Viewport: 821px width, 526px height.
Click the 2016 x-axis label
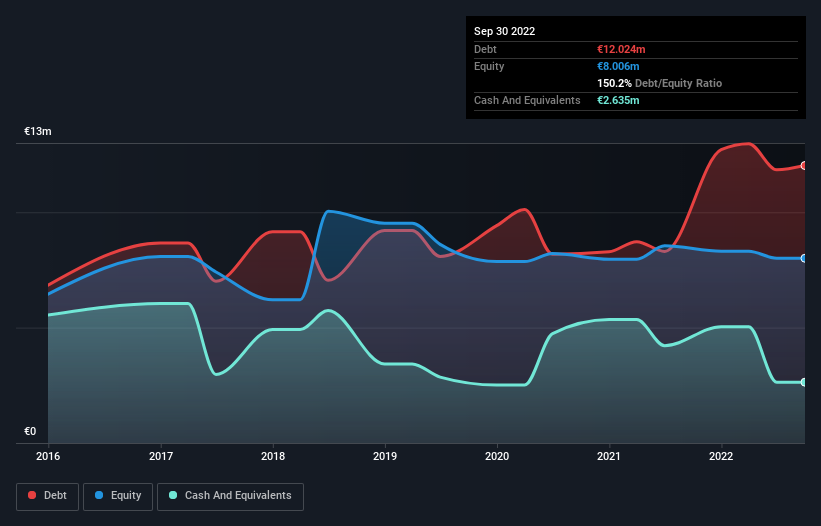pyautogui.click(x=48, y=456)
